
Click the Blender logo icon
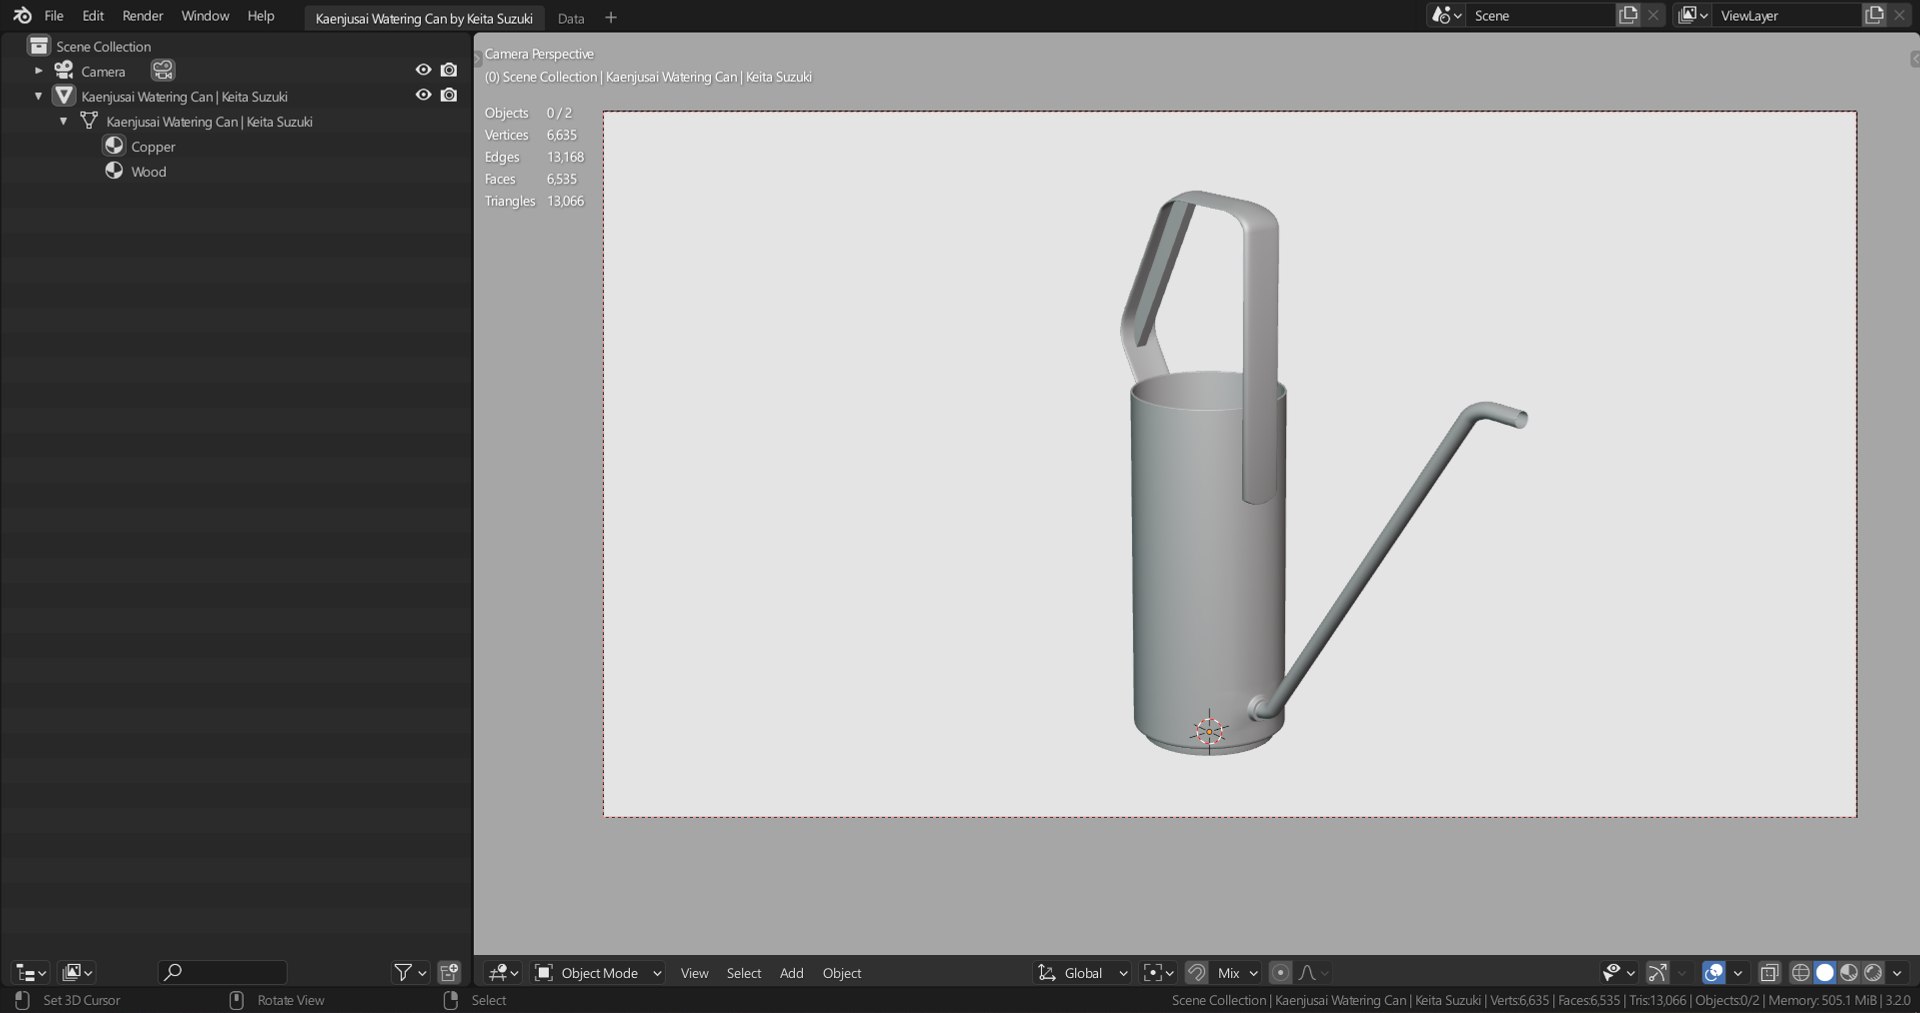pyautogui.click(x=22, y=16)
